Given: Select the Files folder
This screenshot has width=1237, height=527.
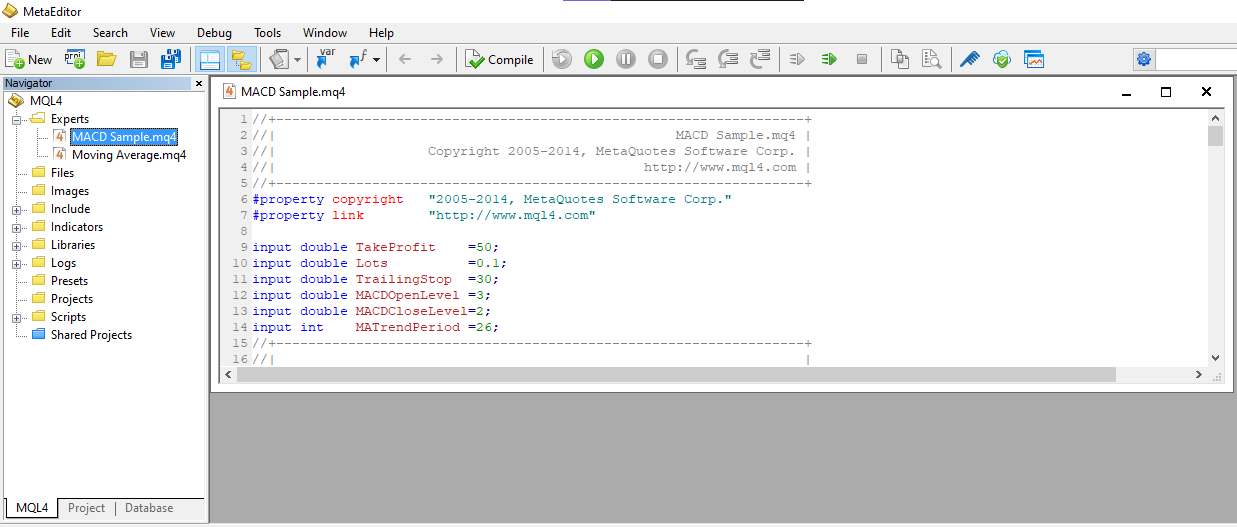Looking at the screenshot, I should point(62,173).
